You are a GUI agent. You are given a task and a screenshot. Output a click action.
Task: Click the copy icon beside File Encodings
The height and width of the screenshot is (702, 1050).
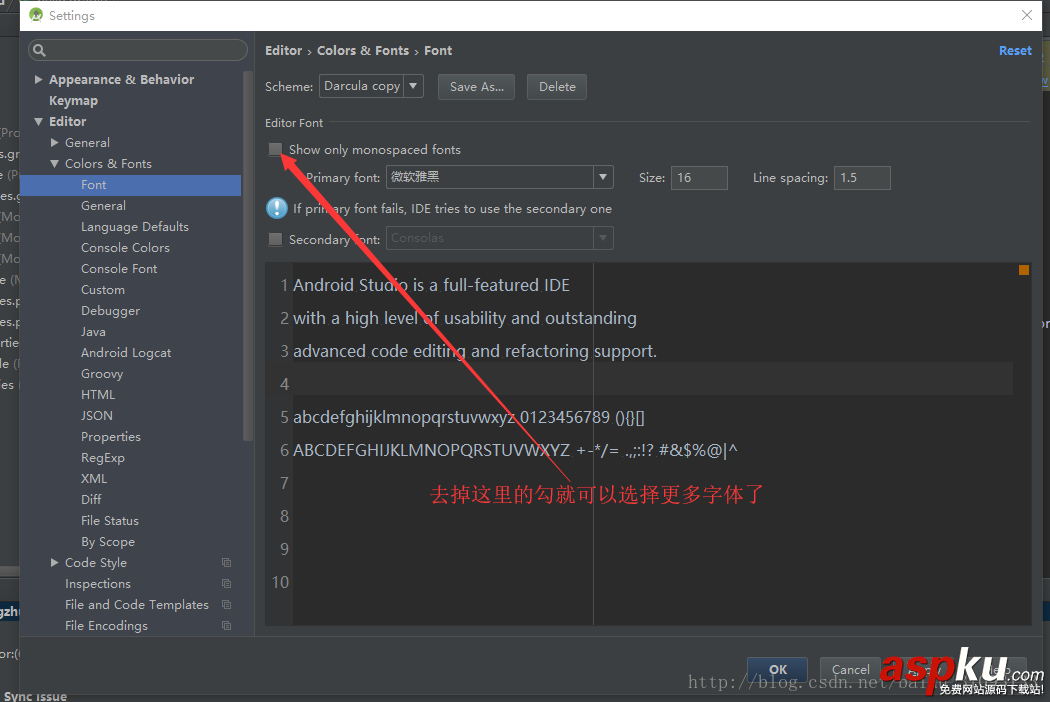pyautogui.click(x=226, y=626)
